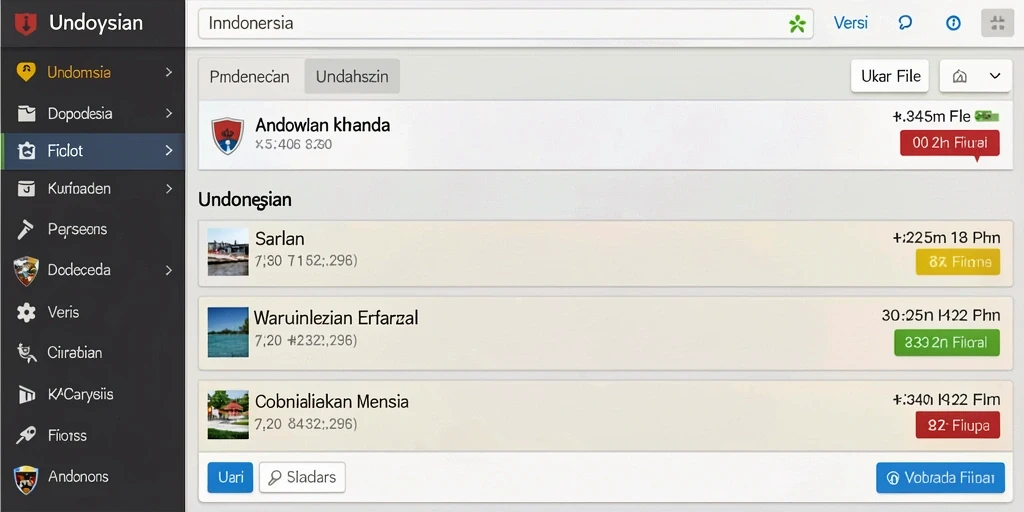This screenshot has width=1024, height=512.
Task: Click the Sladars search button
Action: (x=302, y=477)
